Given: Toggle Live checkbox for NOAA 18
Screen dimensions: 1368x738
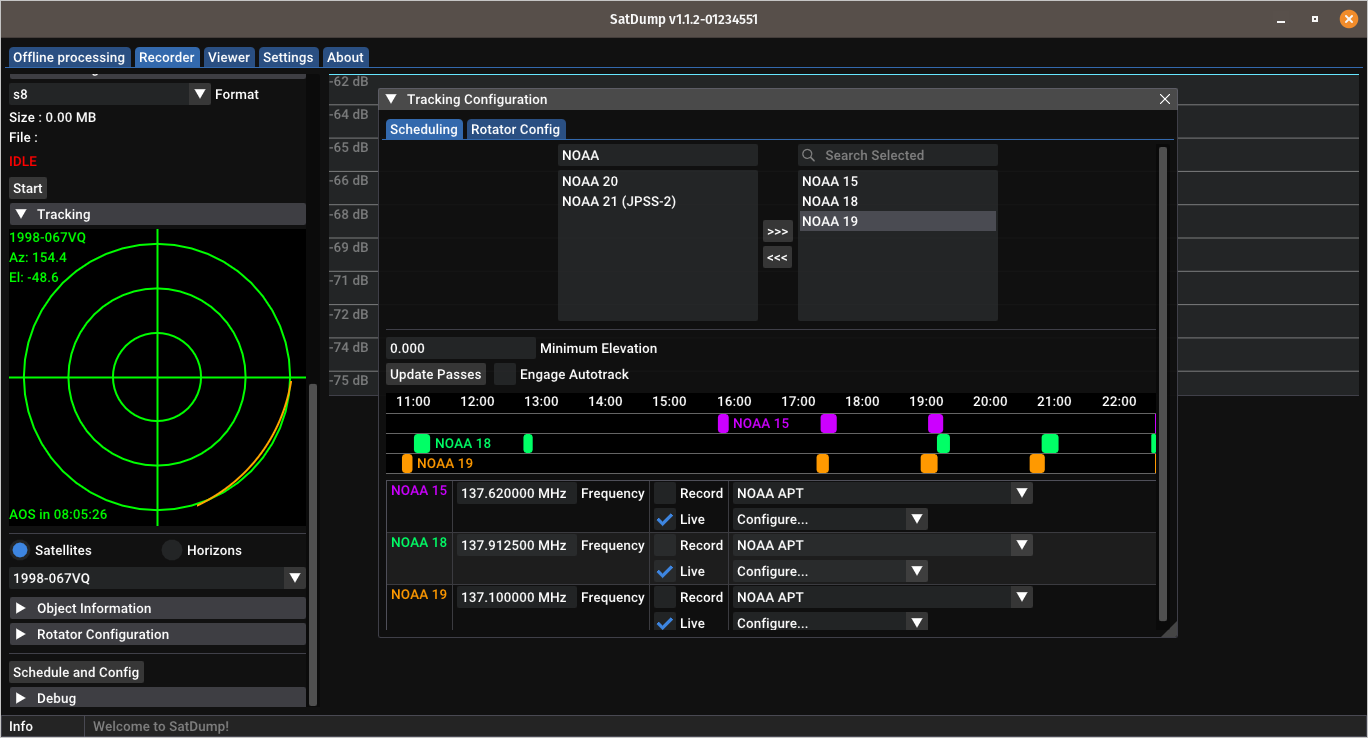Looking at the screenshot, I should [665, 571].
